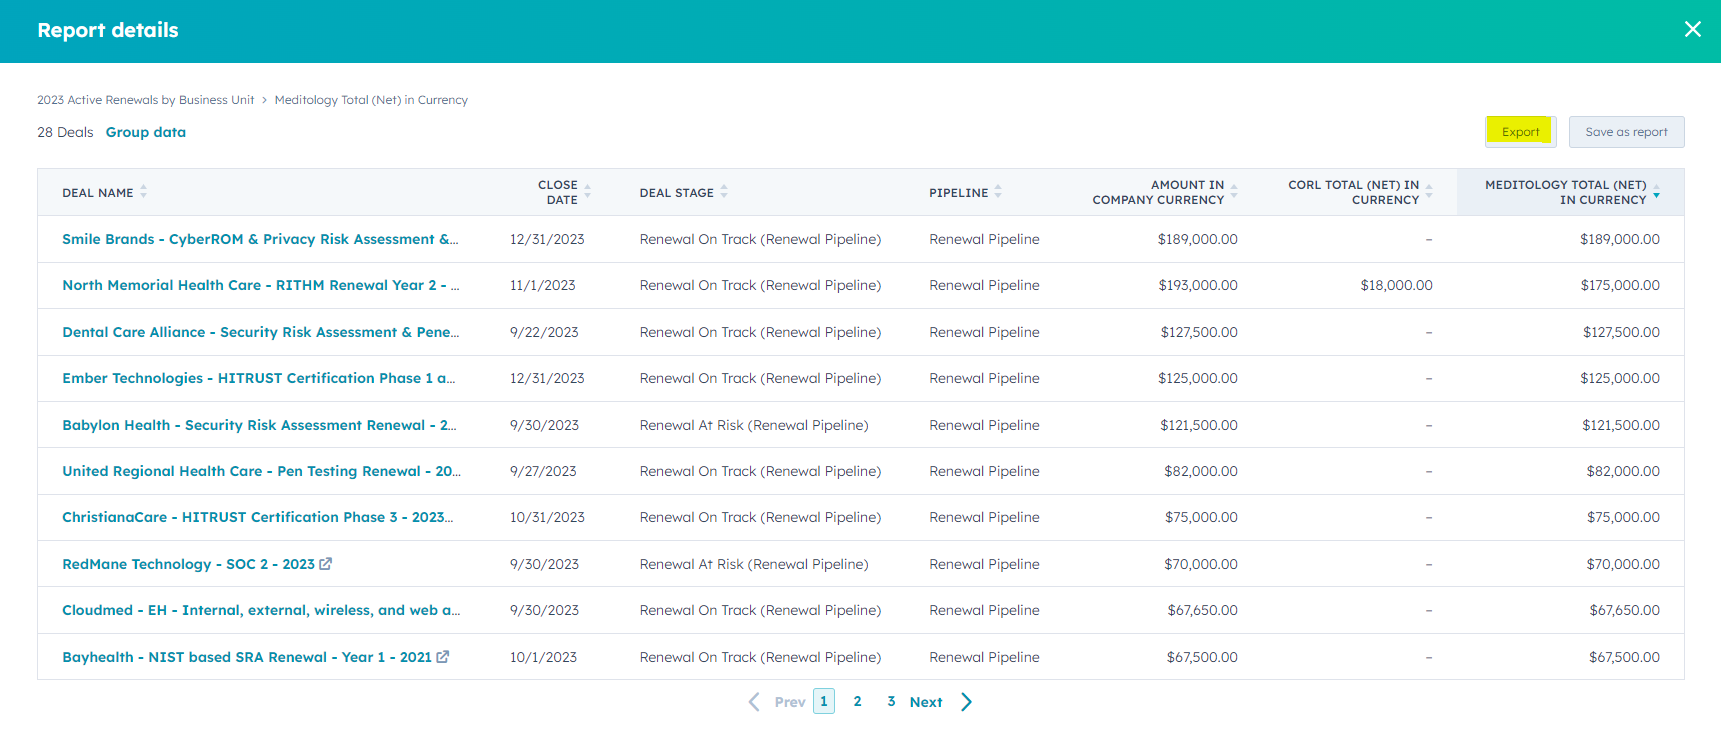Toggle Meditology Total (Net) sort direction
The width and height of the screenshot is (1721, 748).
1656,192
